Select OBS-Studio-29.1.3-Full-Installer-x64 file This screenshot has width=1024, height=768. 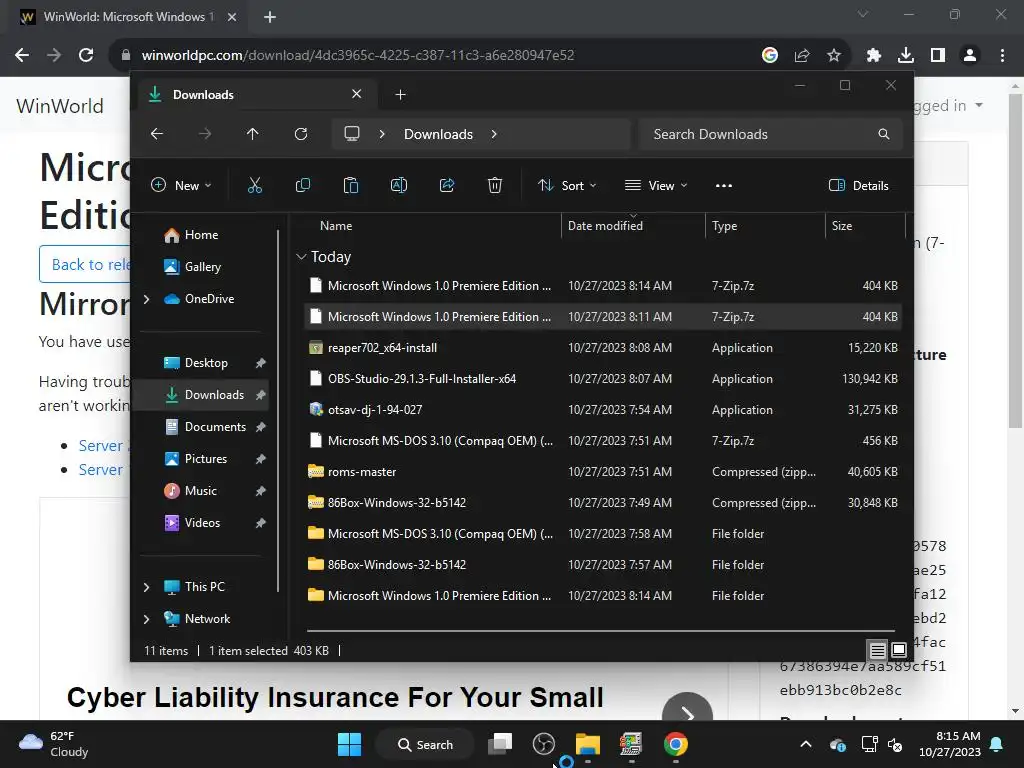604,379
